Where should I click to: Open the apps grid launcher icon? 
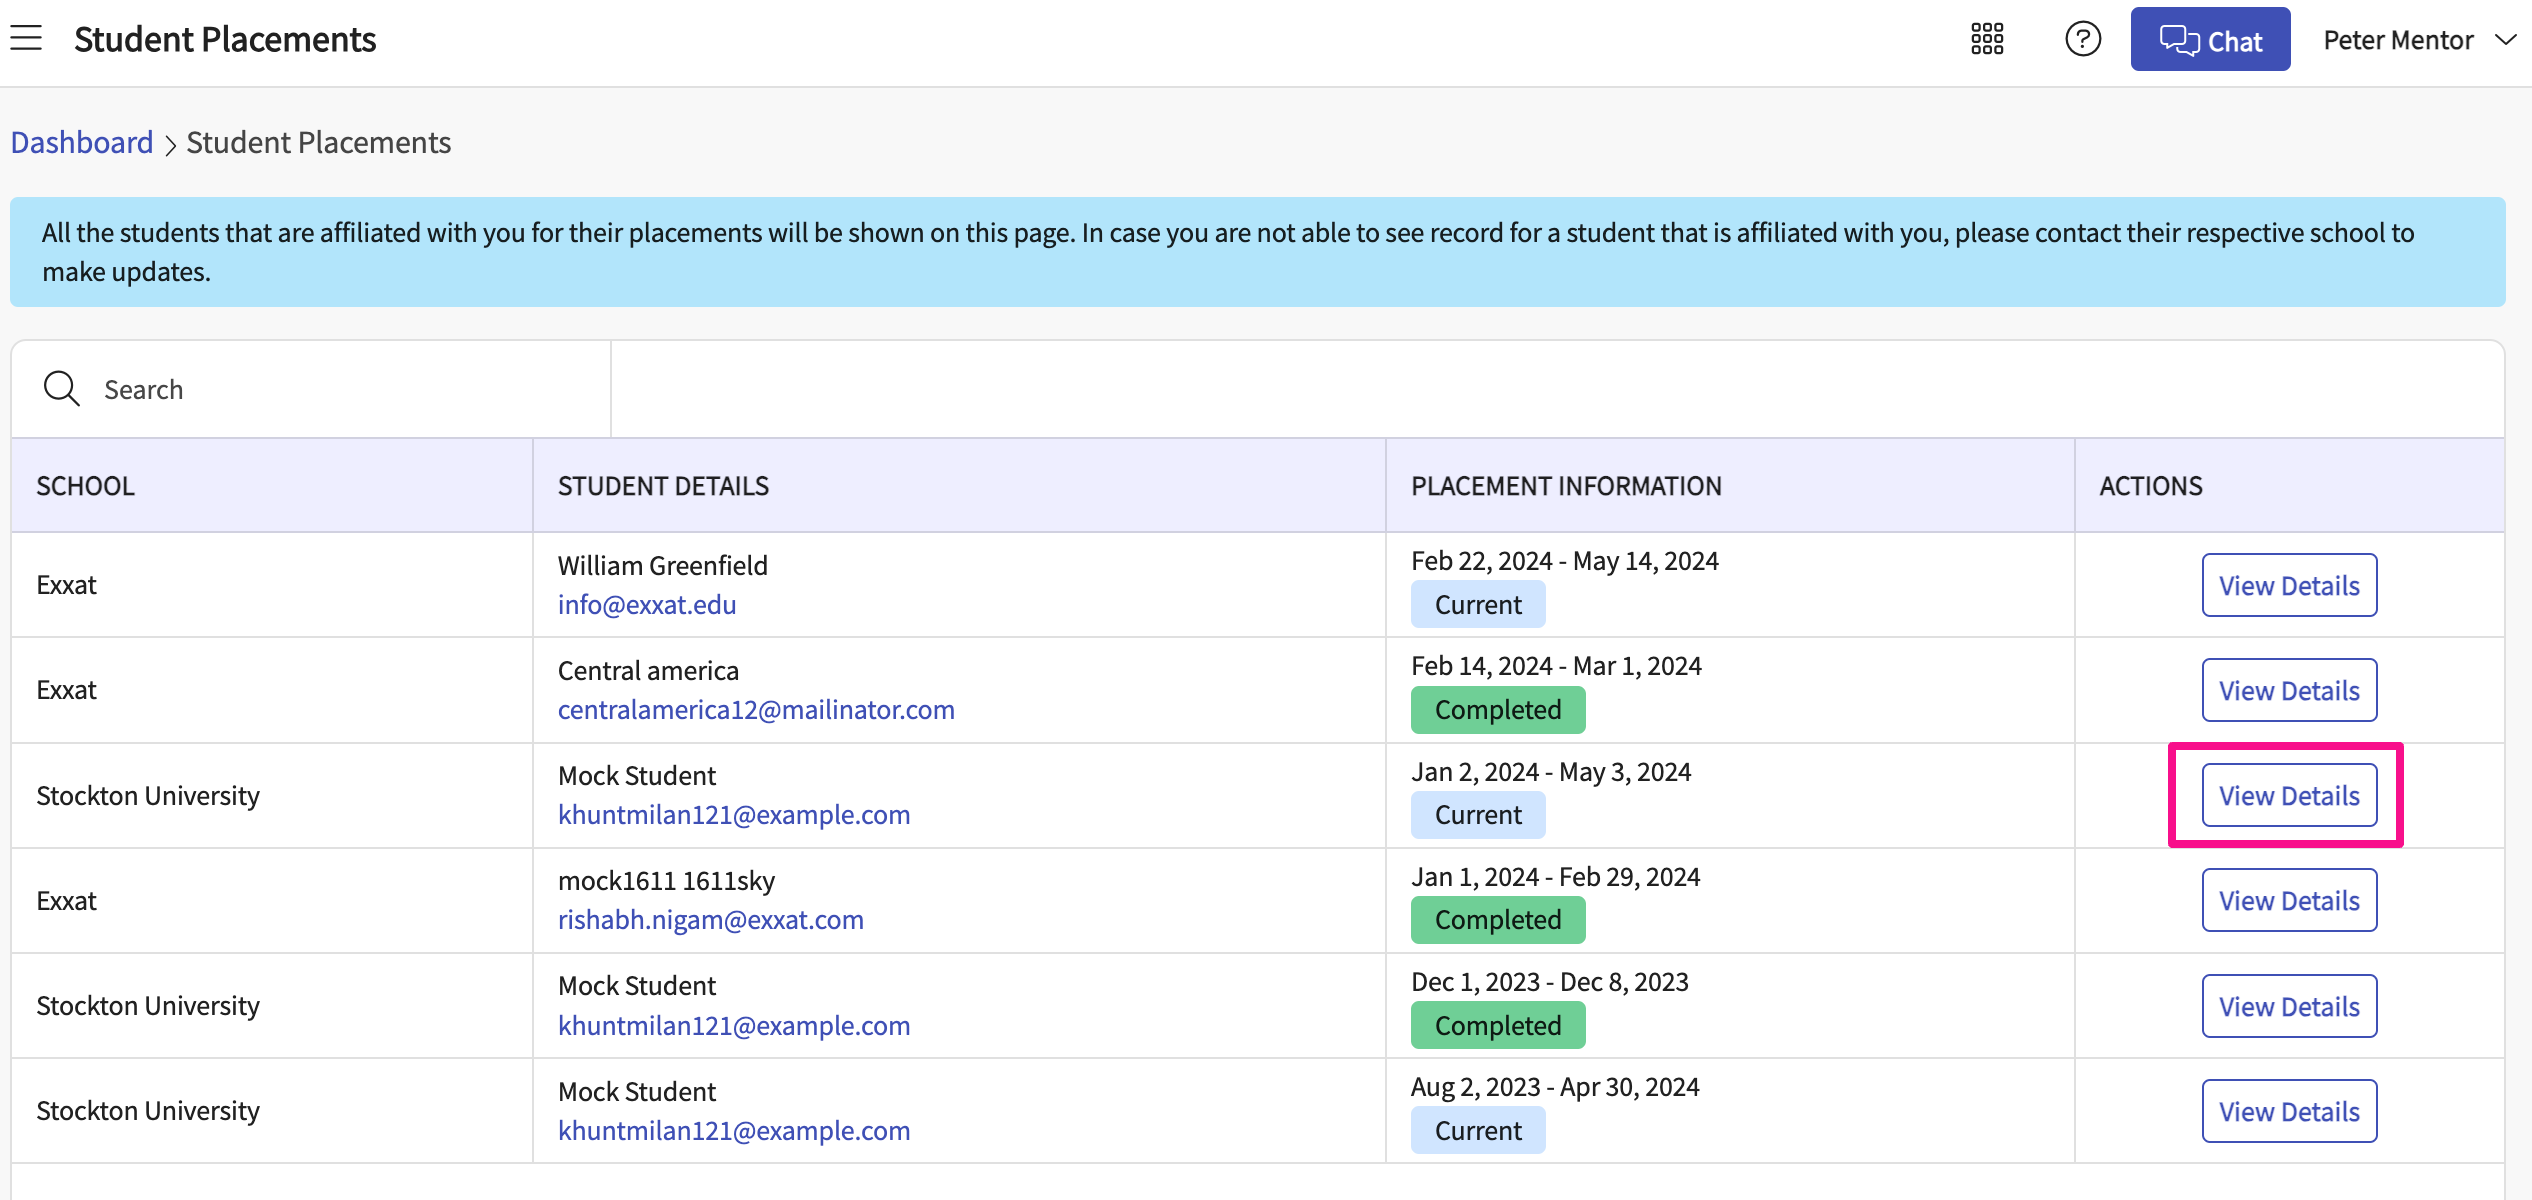click(1986, 39)
